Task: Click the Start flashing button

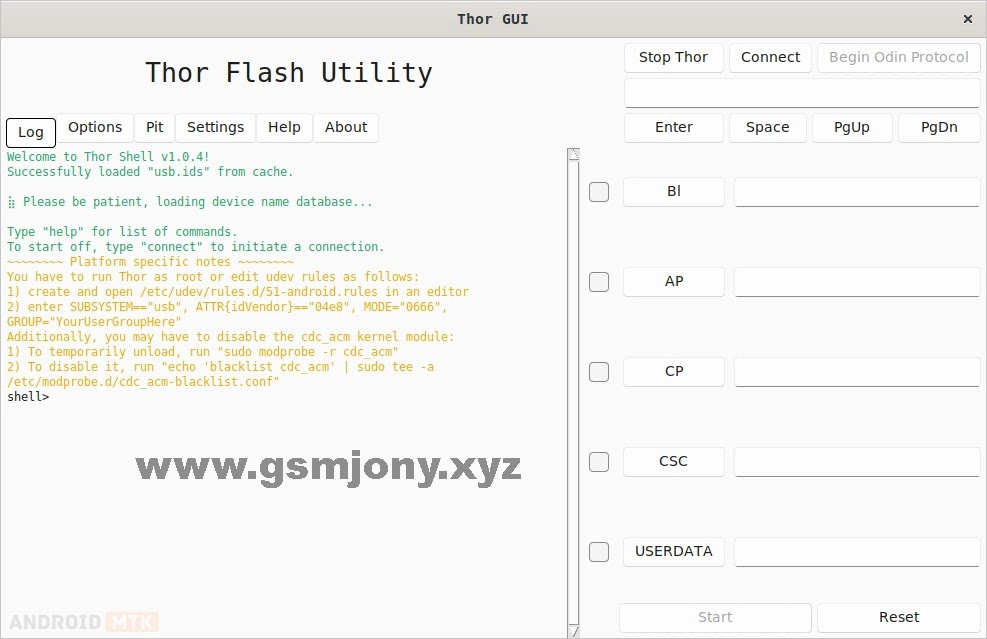Action: tap(715, 618)
